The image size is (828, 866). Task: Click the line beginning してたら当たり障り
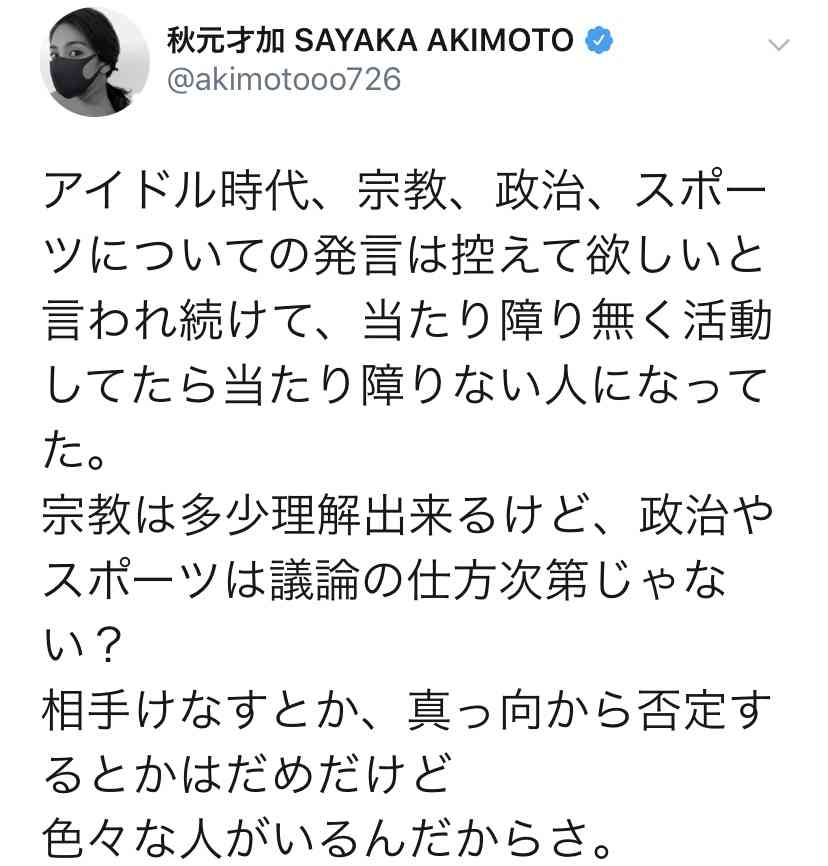(x=406, y=385)
